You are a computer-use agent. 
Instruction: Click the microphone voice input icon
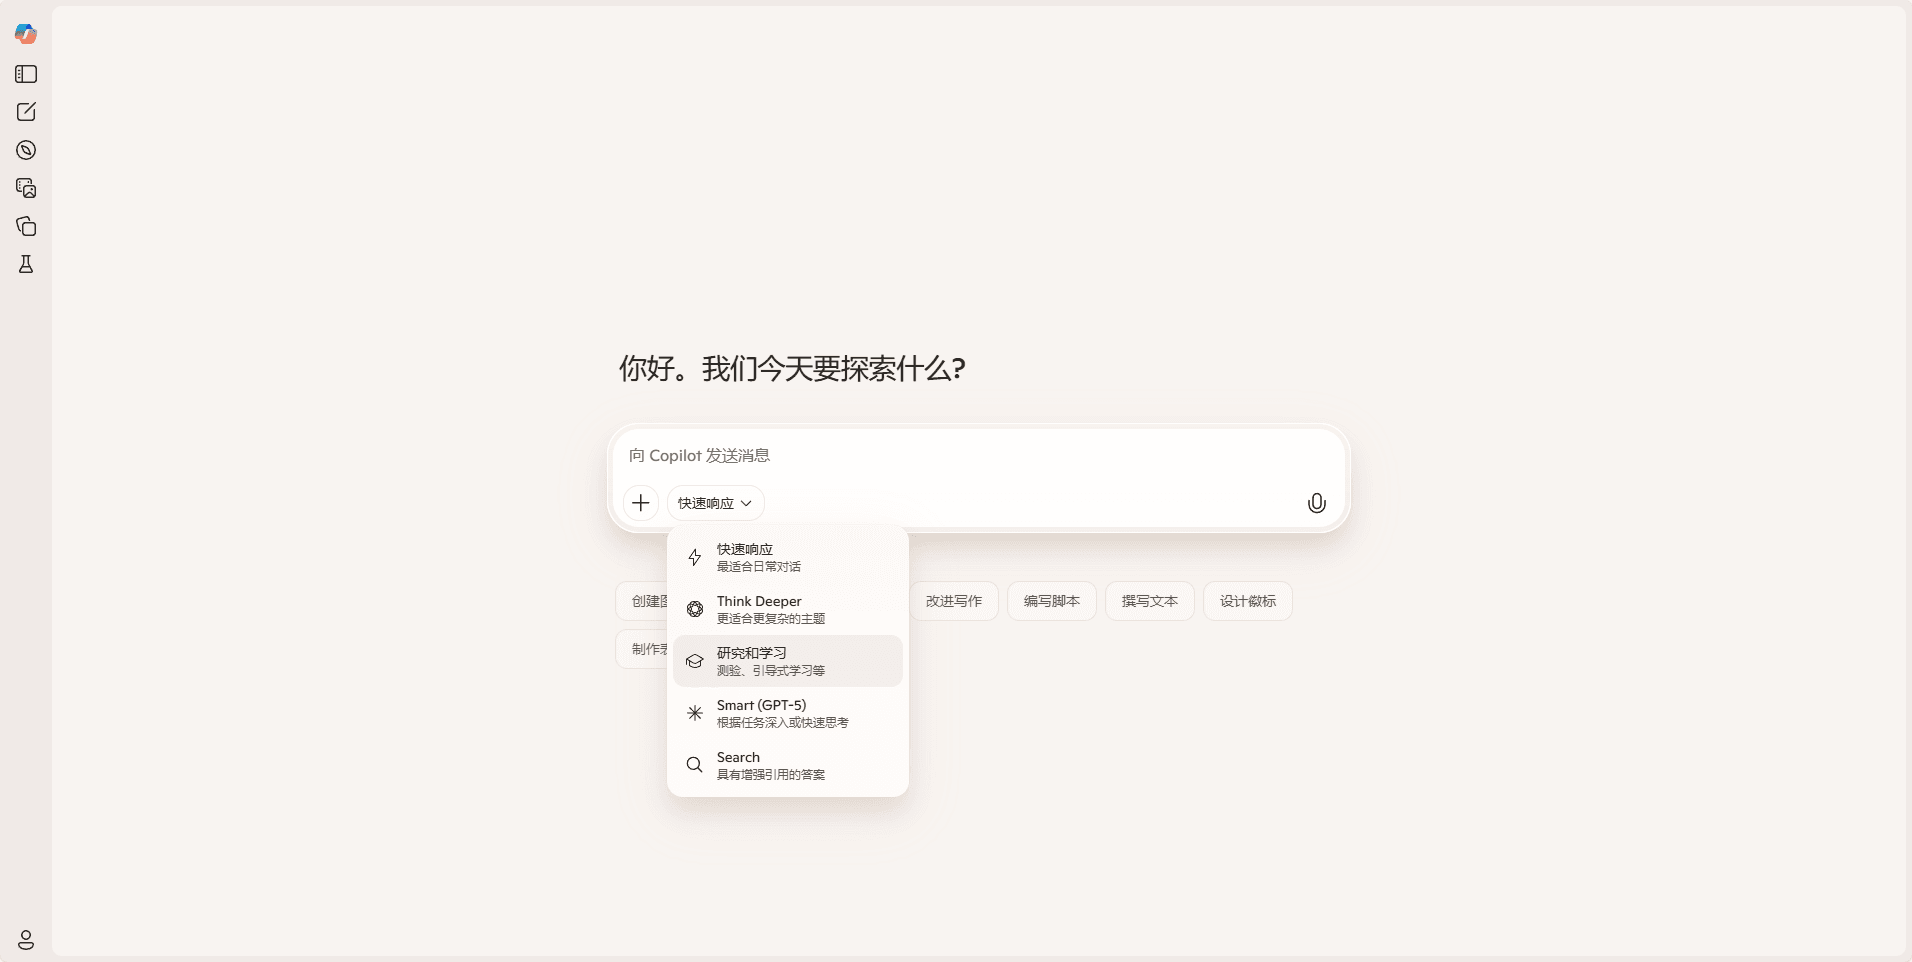(1316, 503)
